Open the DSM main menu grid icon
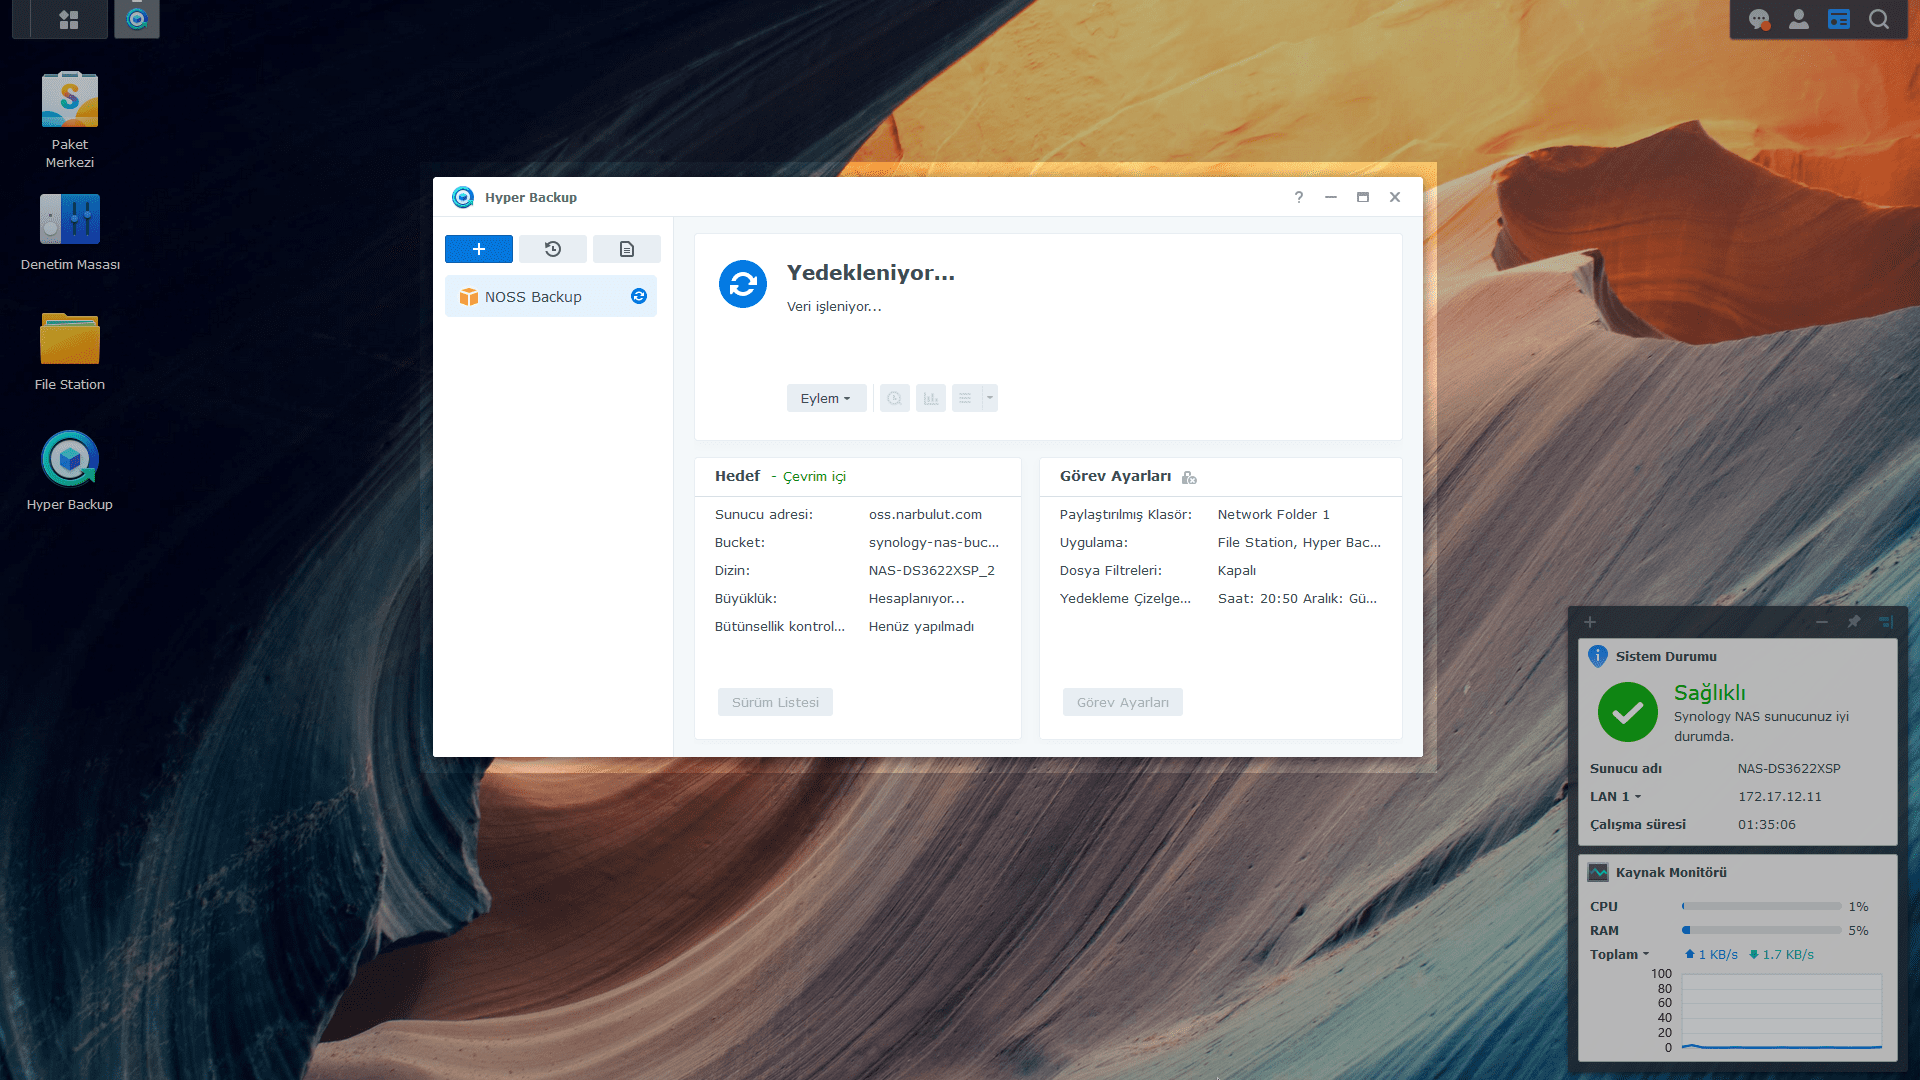 pyautogui.click(x=69, y=19)
